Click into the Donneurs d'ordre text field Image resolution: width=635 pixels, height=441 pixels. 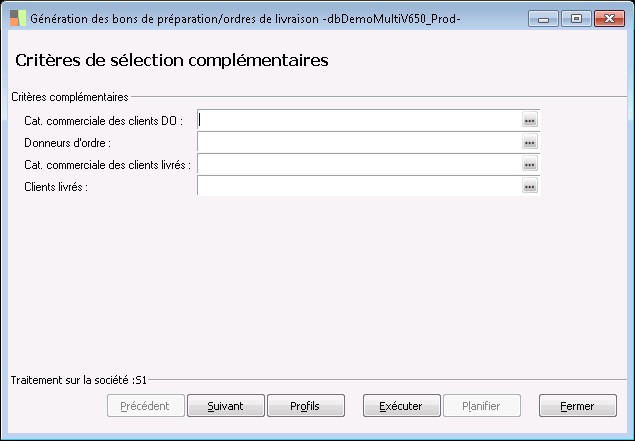click(x=359, y=142)
